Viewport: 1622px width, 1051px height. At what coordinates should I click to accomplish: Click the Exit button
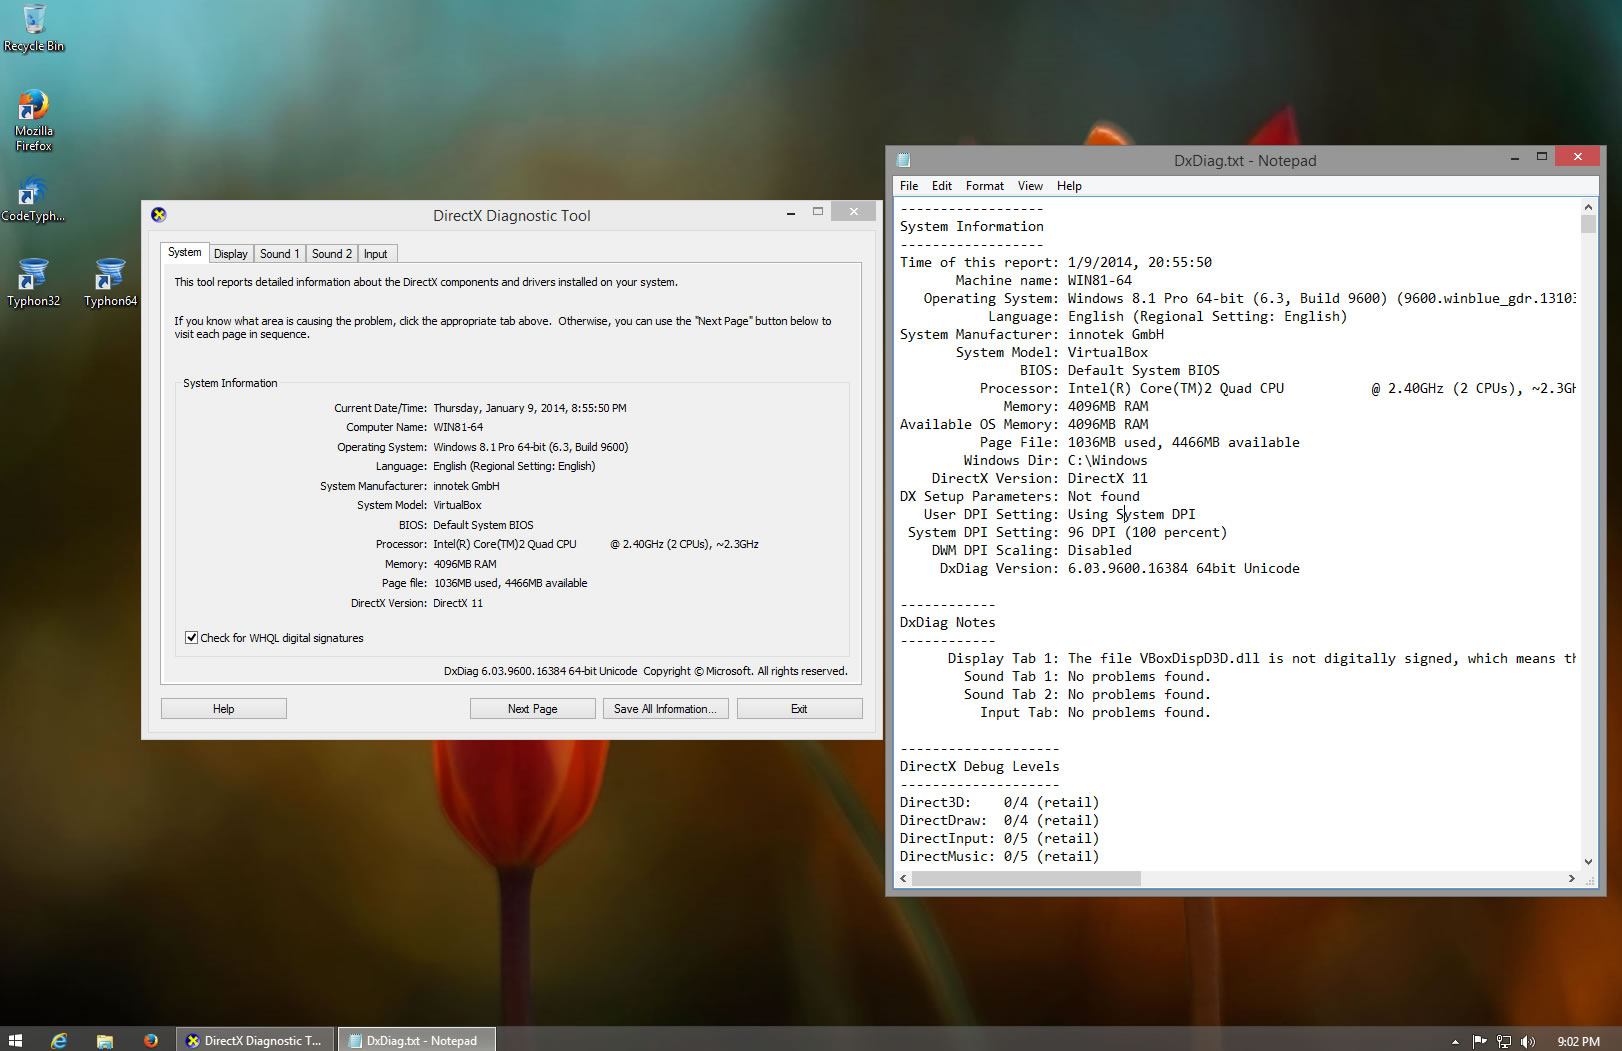coord(799,708)
